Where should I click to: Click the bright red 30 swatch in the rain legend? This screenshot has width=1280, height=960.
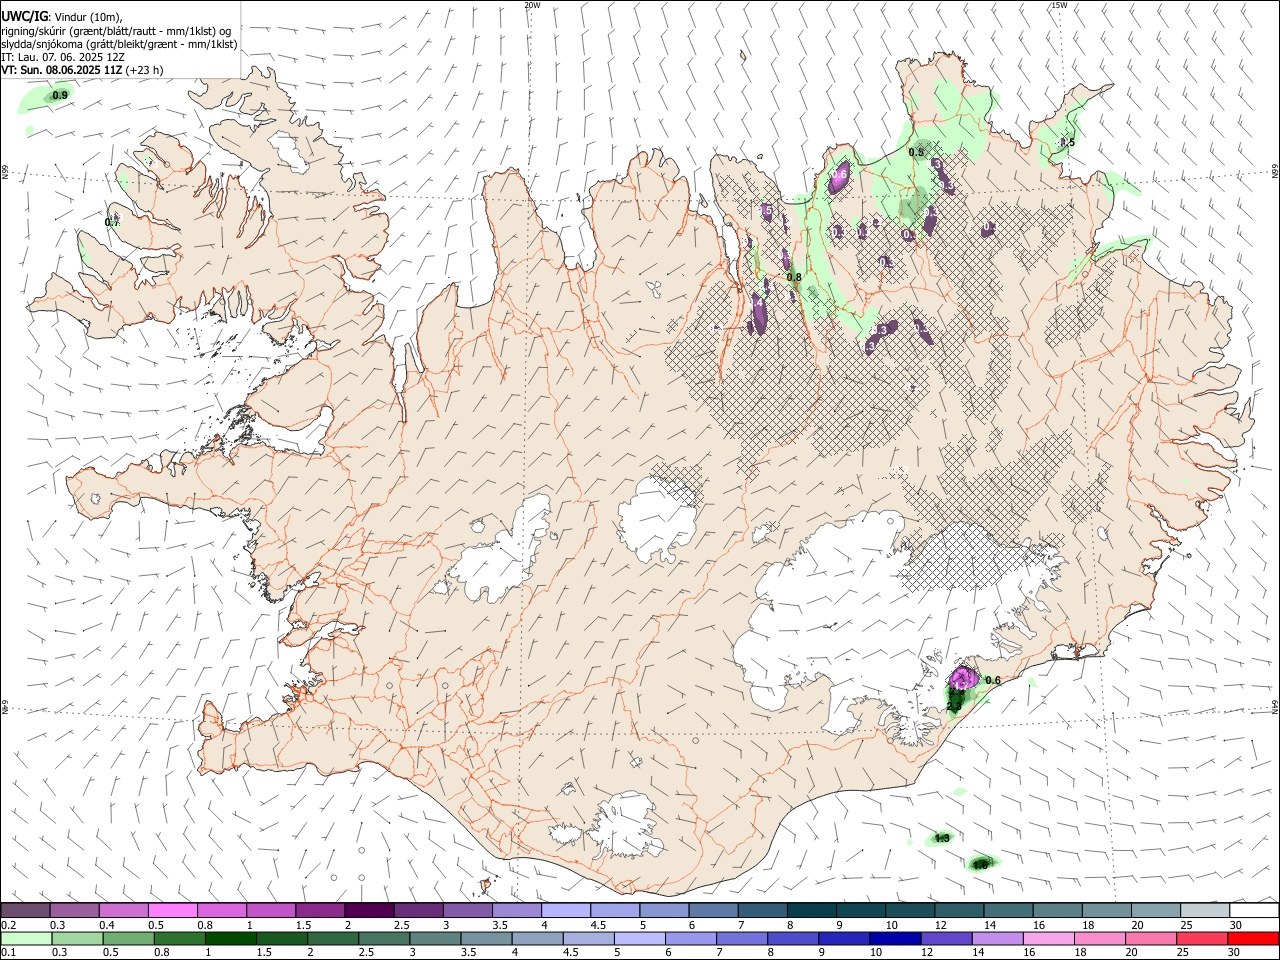(1254, 938)
